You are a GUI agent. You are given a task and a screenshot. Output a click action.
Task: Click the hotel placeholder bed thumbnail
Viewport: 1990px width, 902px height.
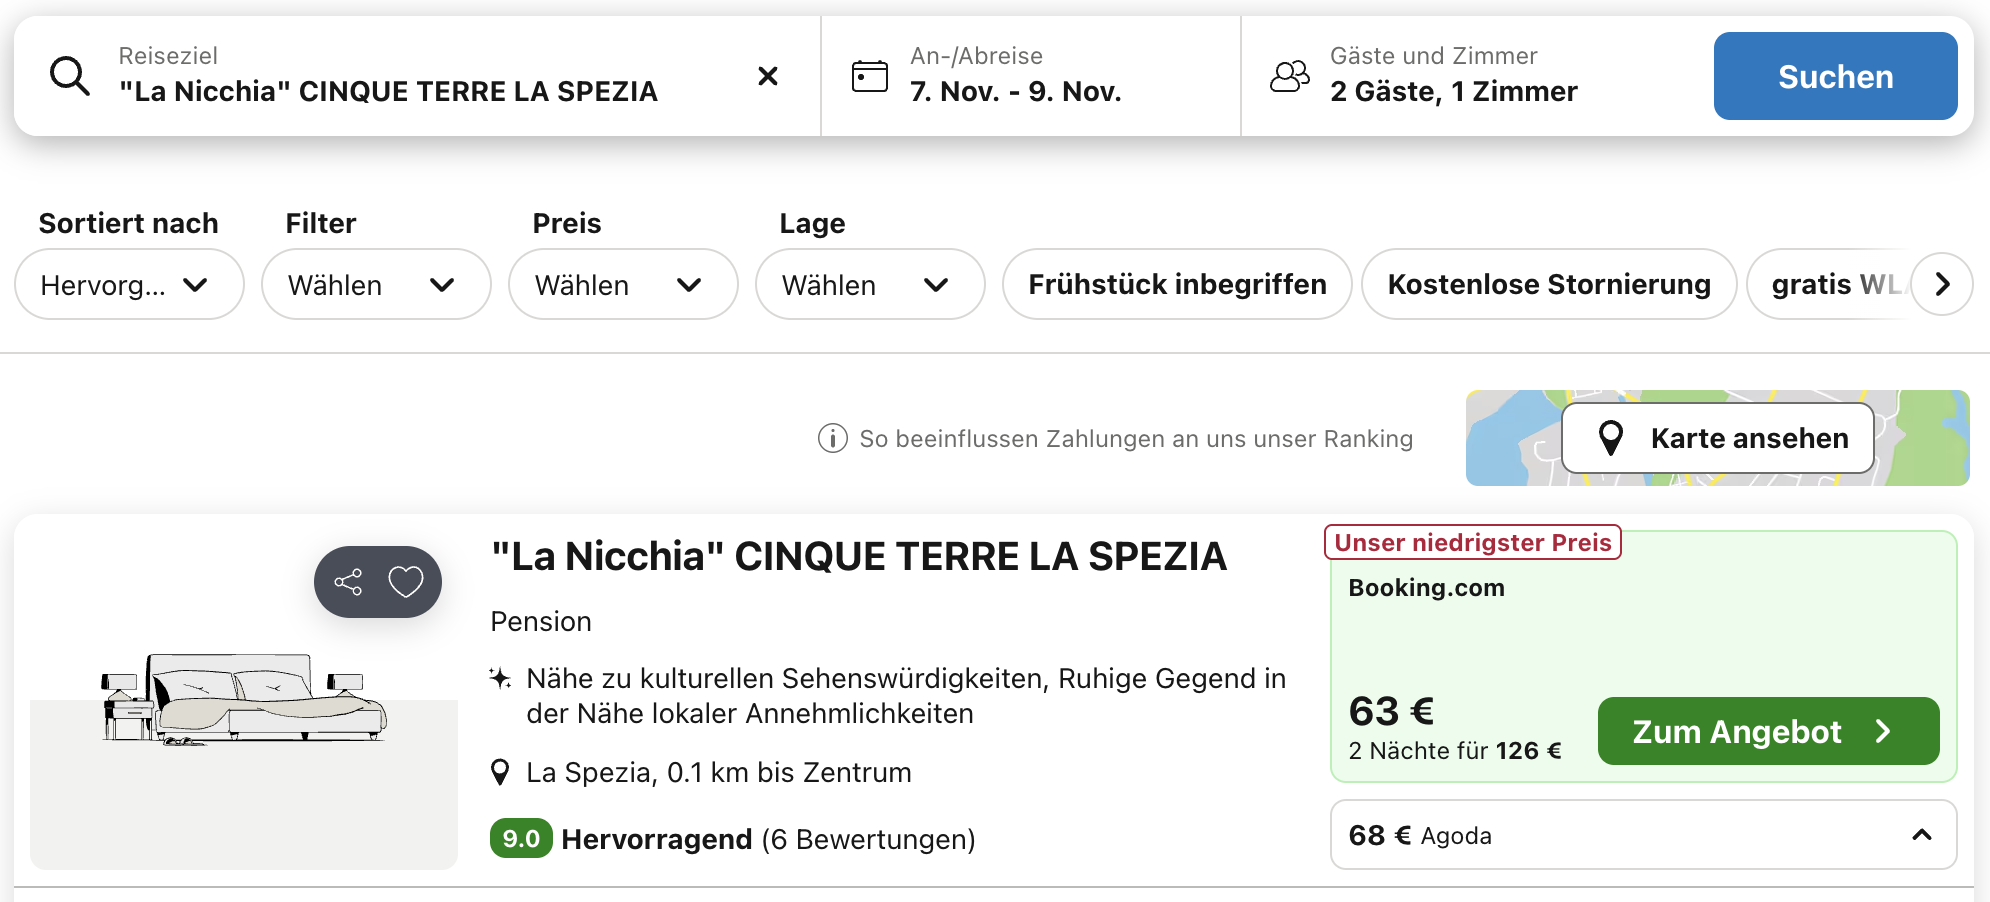244,700
